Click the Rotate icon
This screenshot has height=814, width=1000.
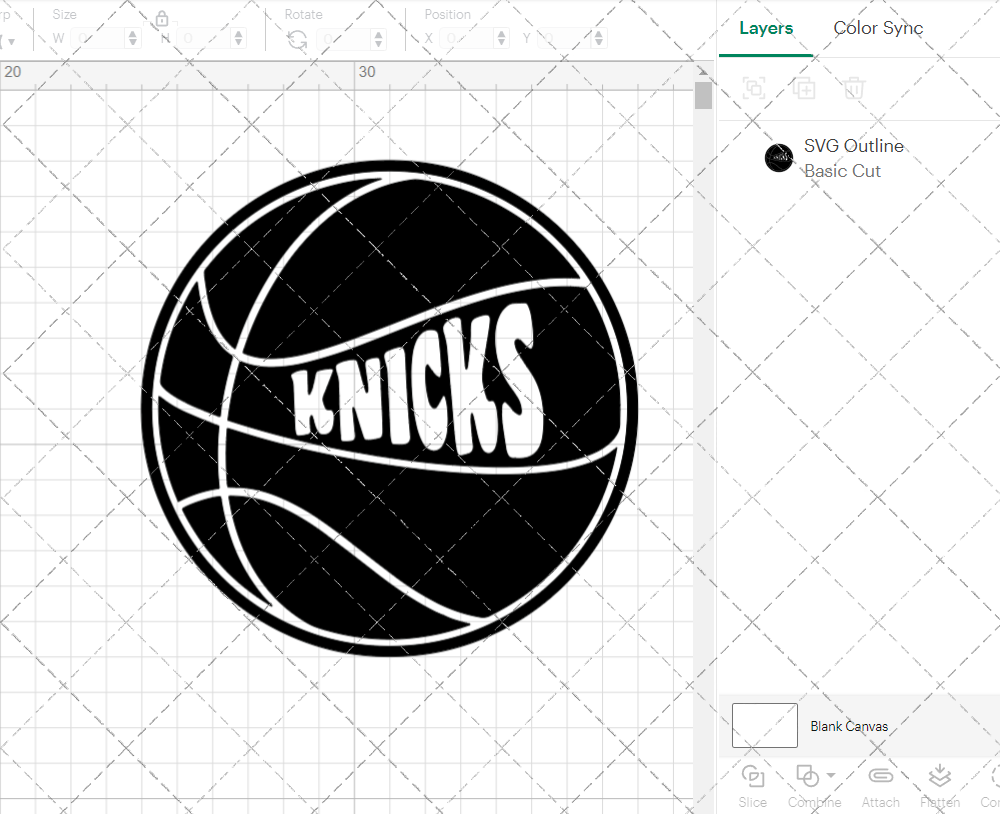coord(297,40)
